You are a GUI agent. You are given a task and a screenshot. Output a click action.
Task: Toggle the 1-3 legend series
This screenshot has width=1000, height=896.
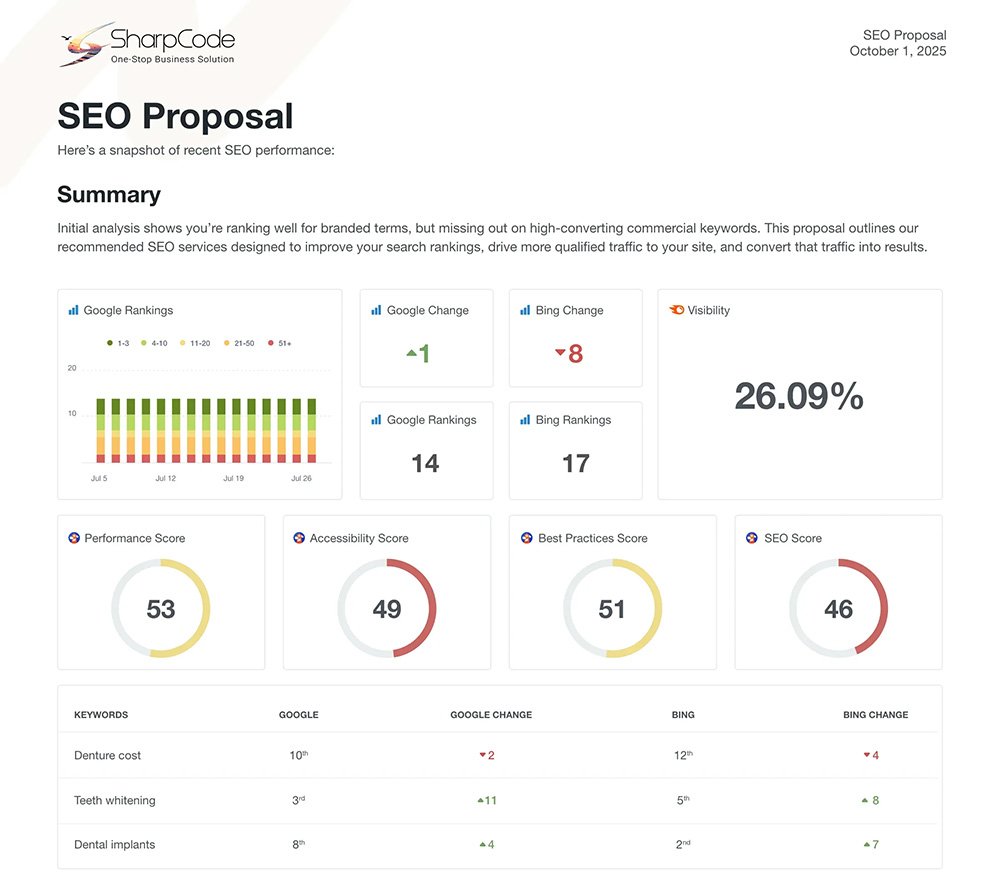(118, 343)
